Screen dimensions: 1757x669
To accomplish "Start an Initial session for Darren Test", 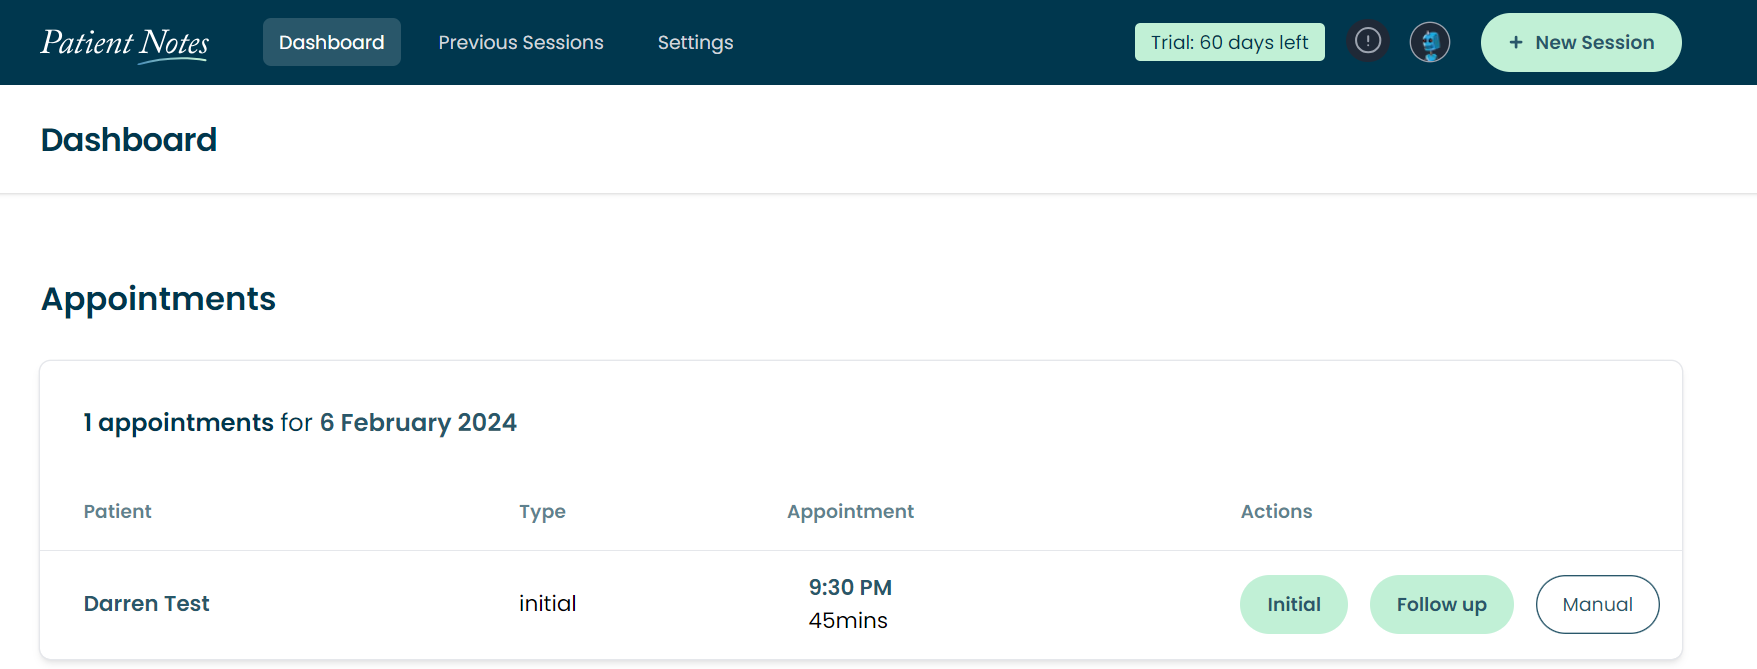I will 1294,604.
